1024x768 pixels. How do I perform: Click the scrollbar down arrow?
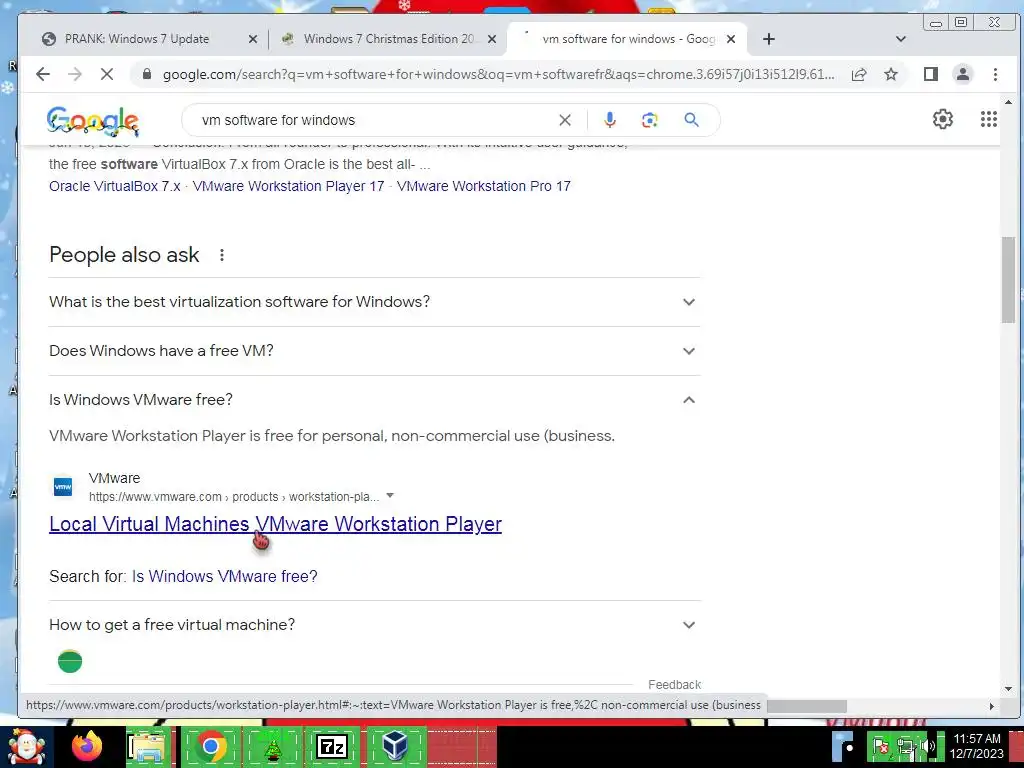[1008, 688]
